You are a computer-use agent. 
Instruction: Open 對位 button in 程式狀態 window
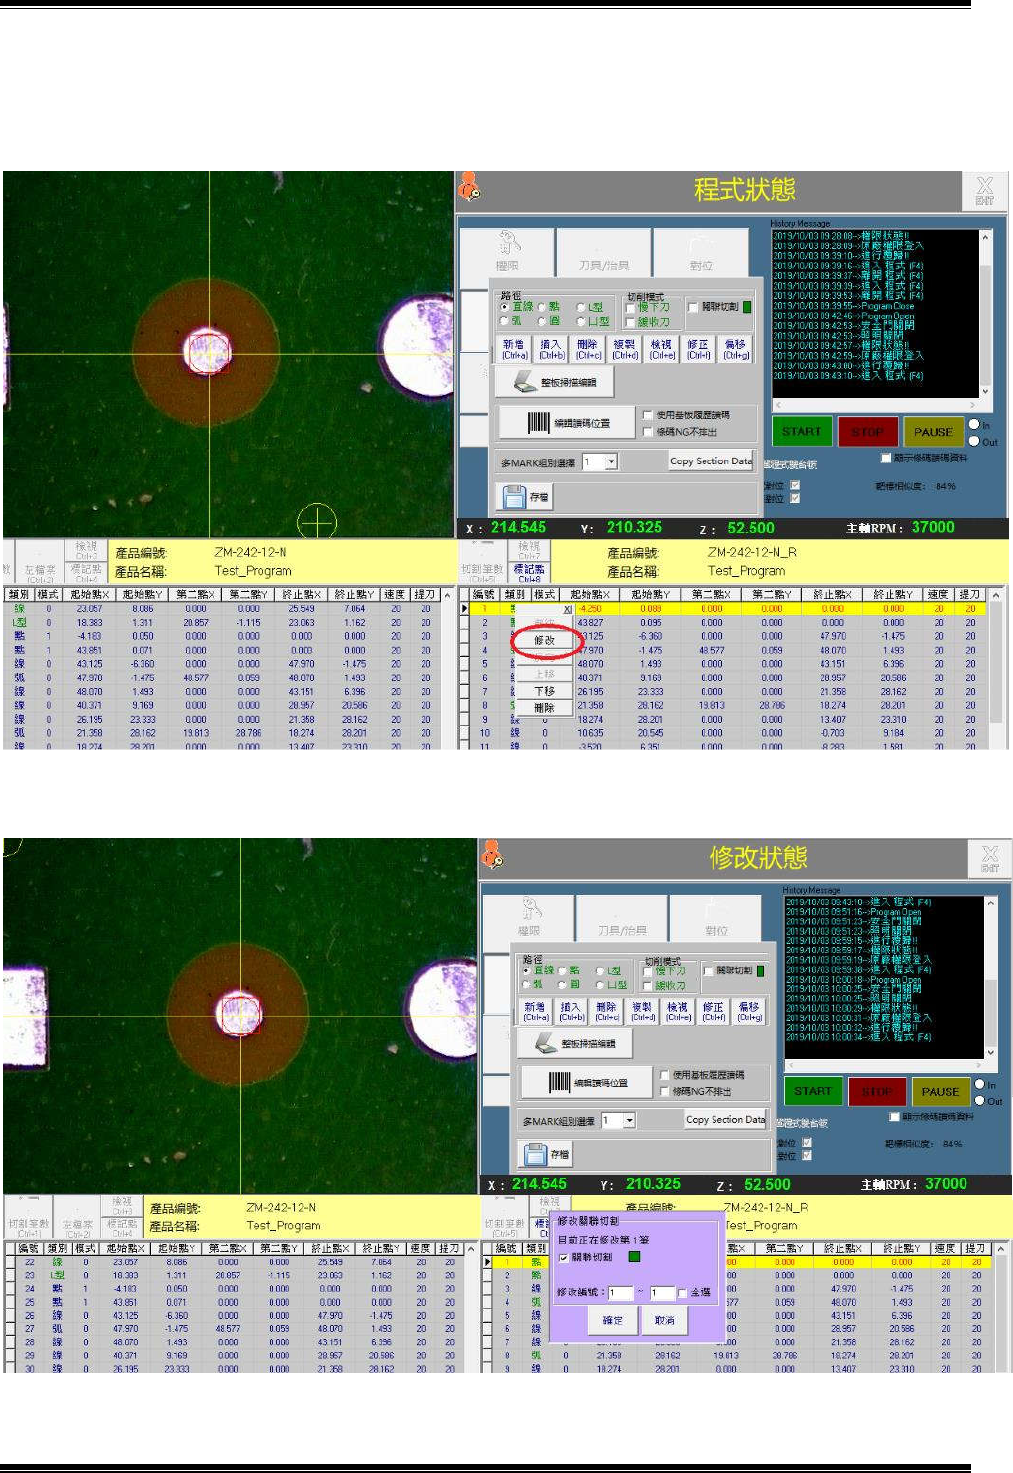click(x=701, y=251)
